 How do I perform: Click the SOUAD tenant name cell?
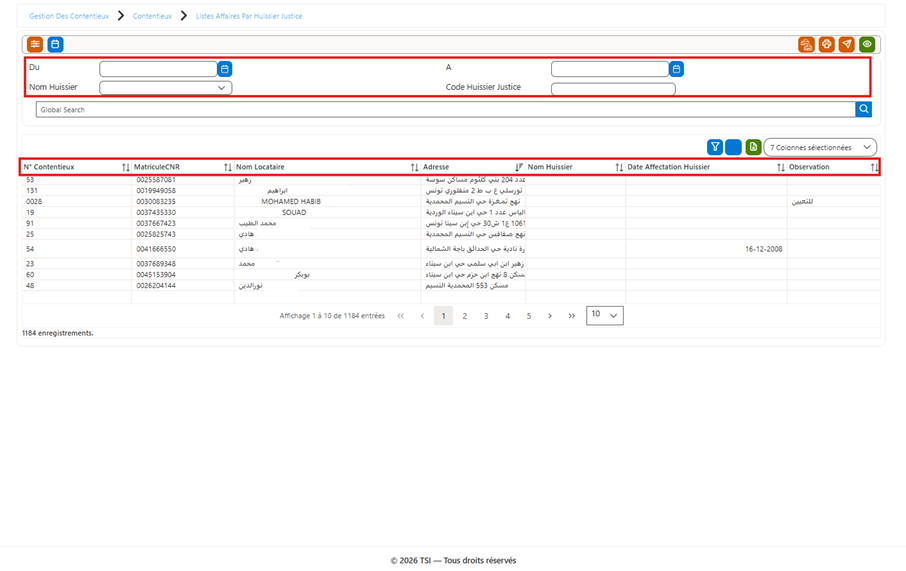click(328, 213)
